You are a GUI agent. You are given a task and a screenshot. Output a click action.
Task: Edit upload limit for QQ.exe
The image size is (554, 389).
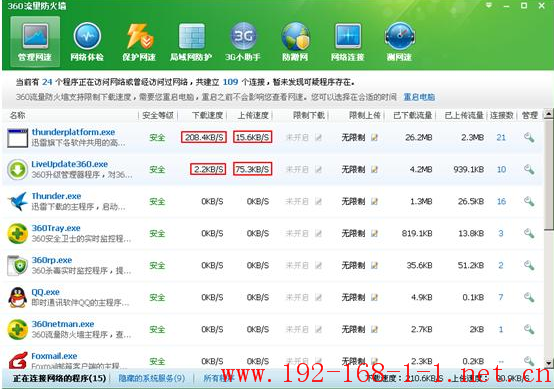click(x=374, y=297)
